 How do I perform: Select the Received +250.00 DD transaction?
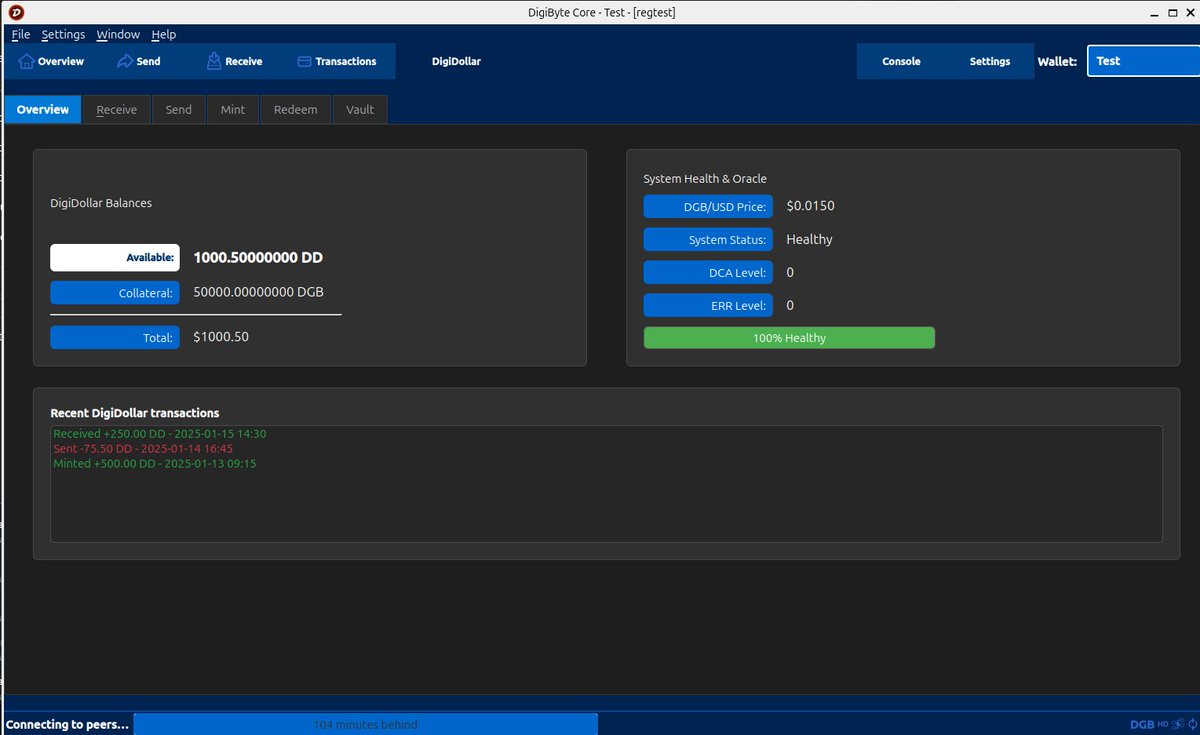[160, 434]
